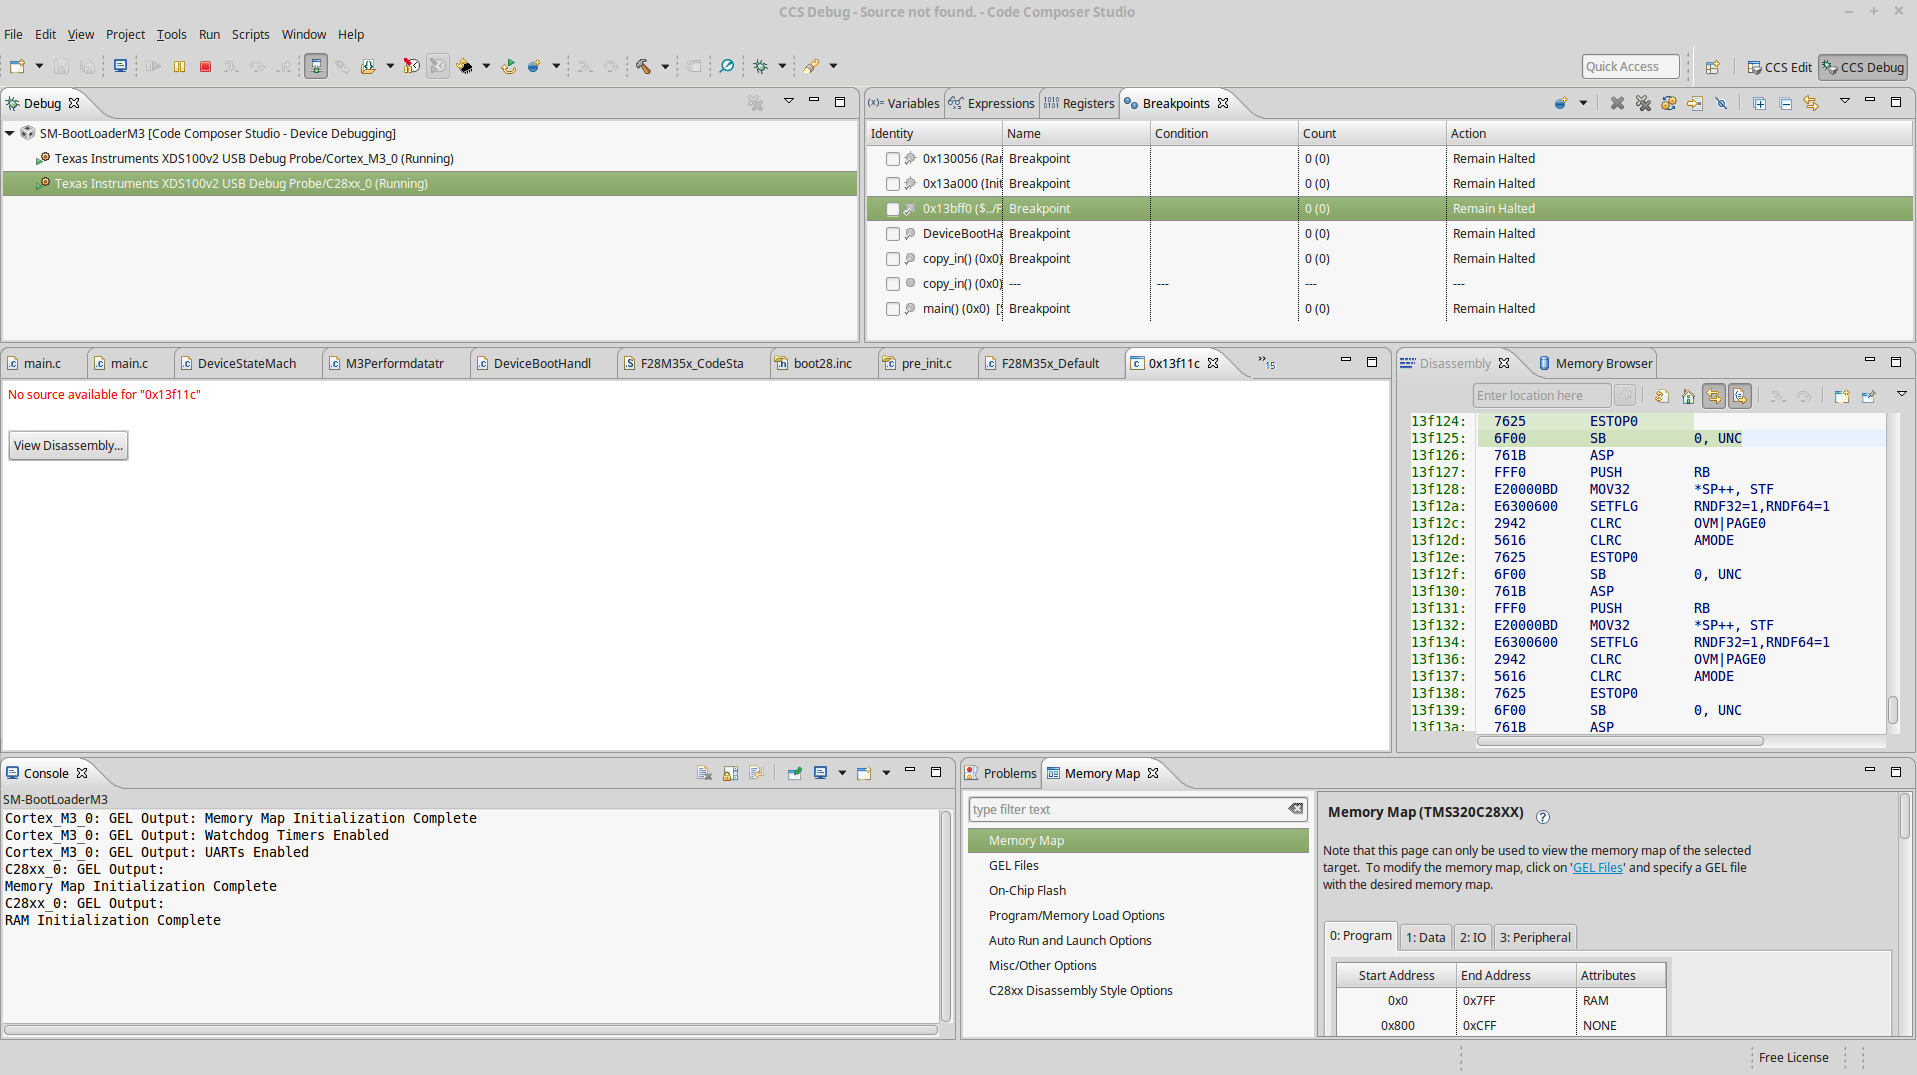Image resolution: width=1917 pixels, height=1075 pixels.
Task: Open the GEL Files link
Action: (x=1597, y=868)
